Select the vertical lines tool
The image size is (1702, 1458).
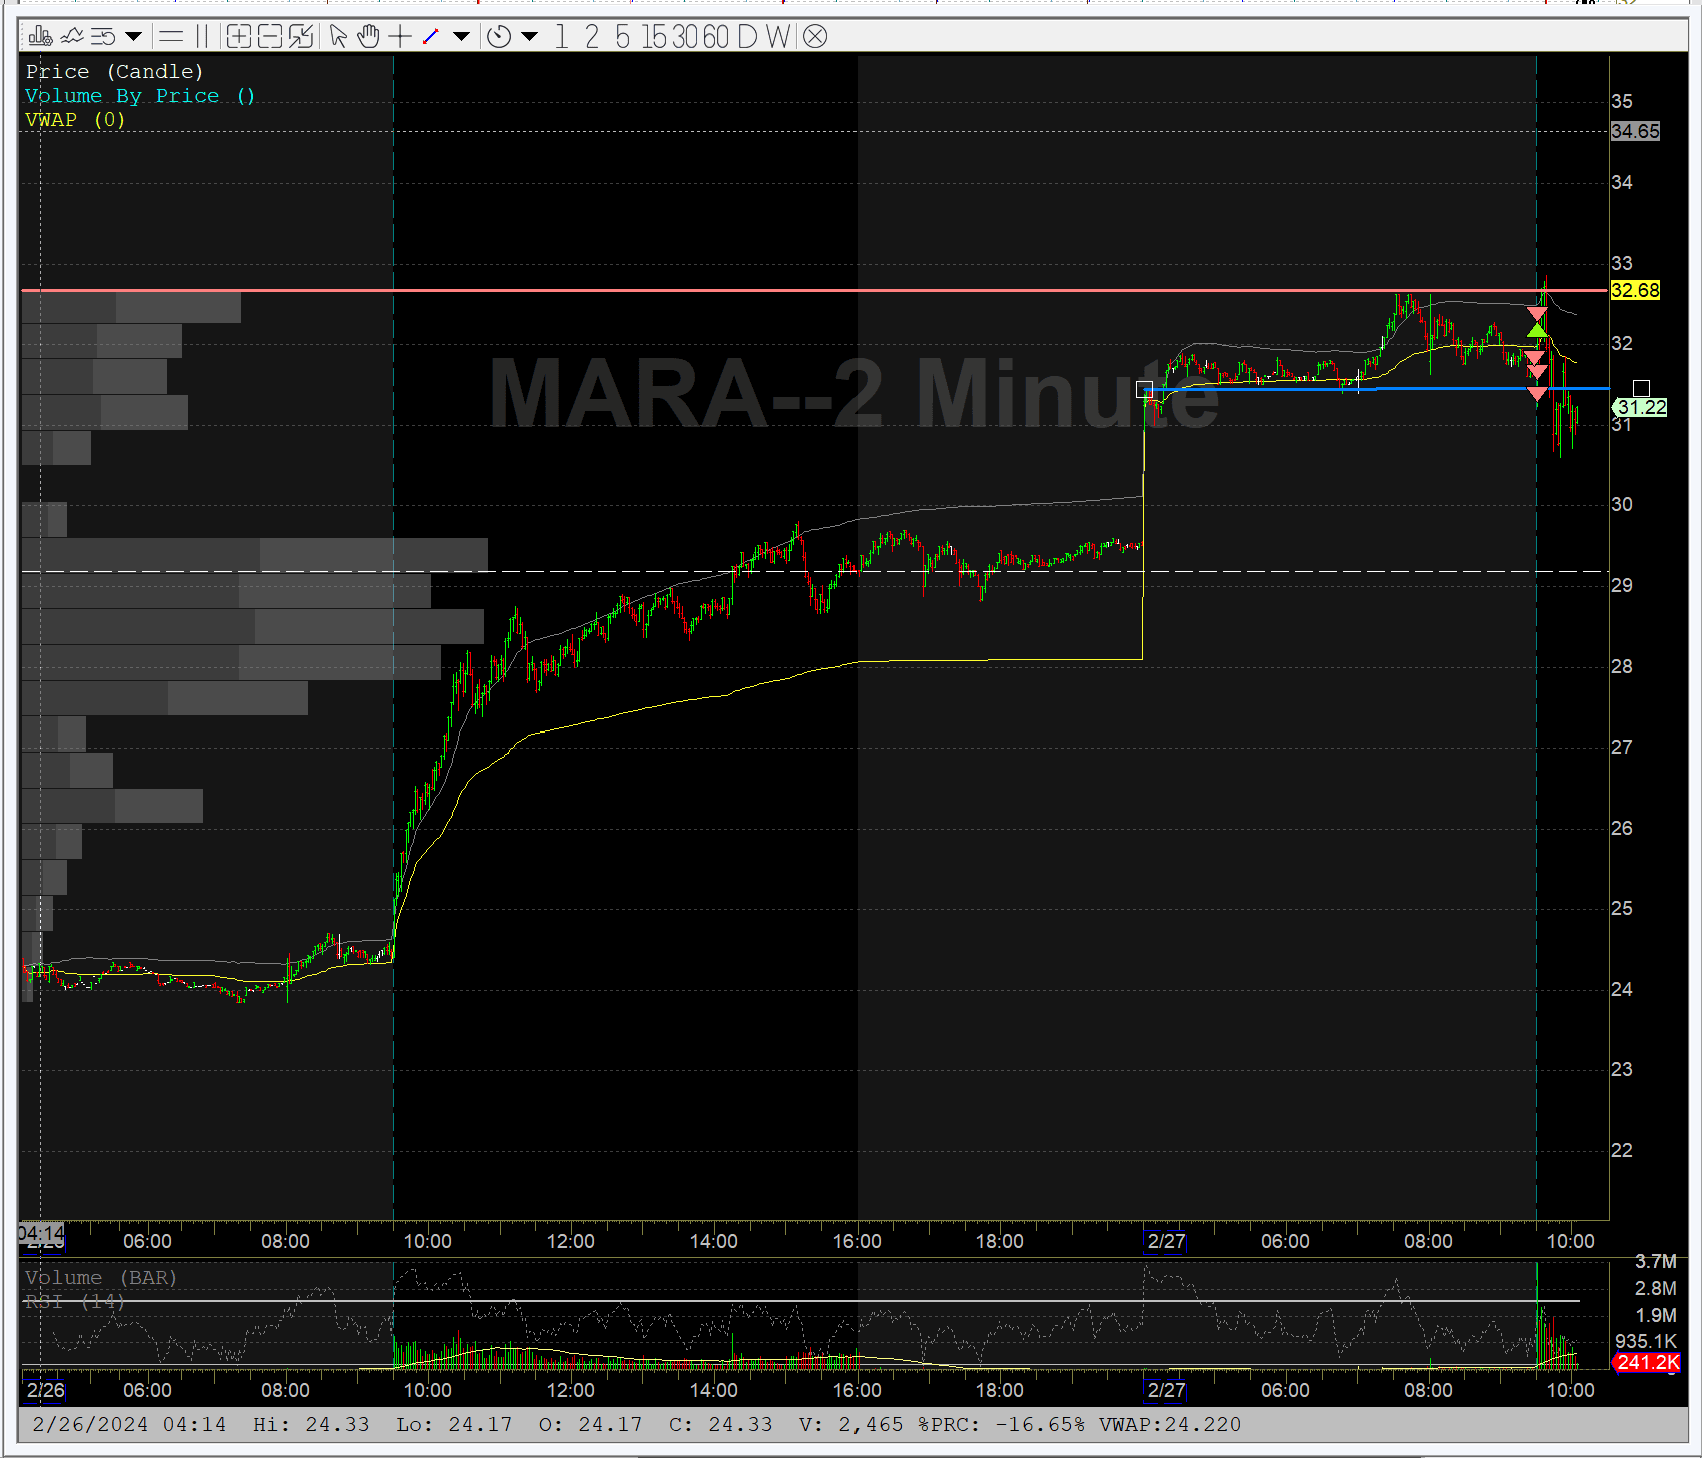click(202, 37)
